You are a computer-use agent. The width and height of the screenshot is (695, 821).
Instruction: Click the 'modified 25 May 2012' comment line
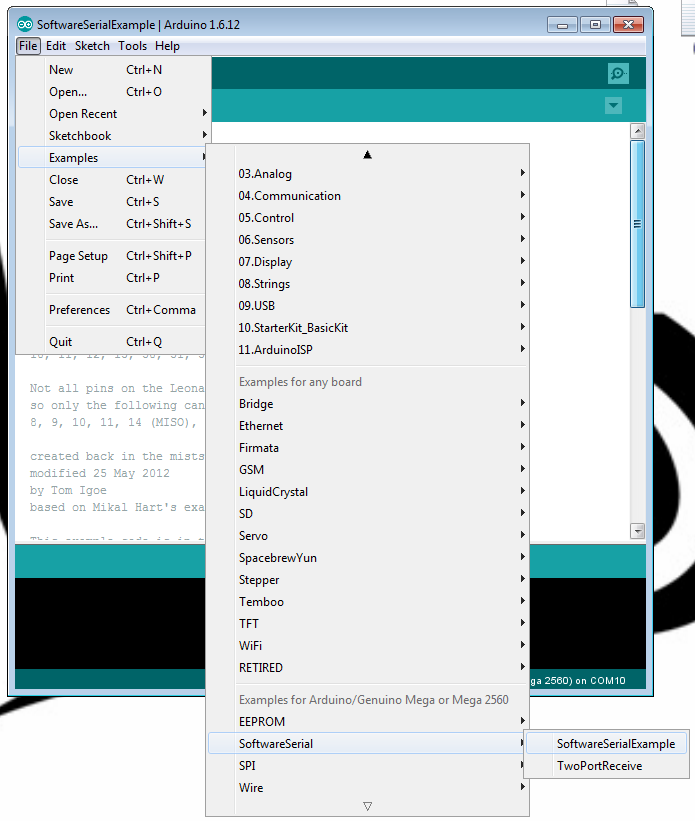point(100,473)
